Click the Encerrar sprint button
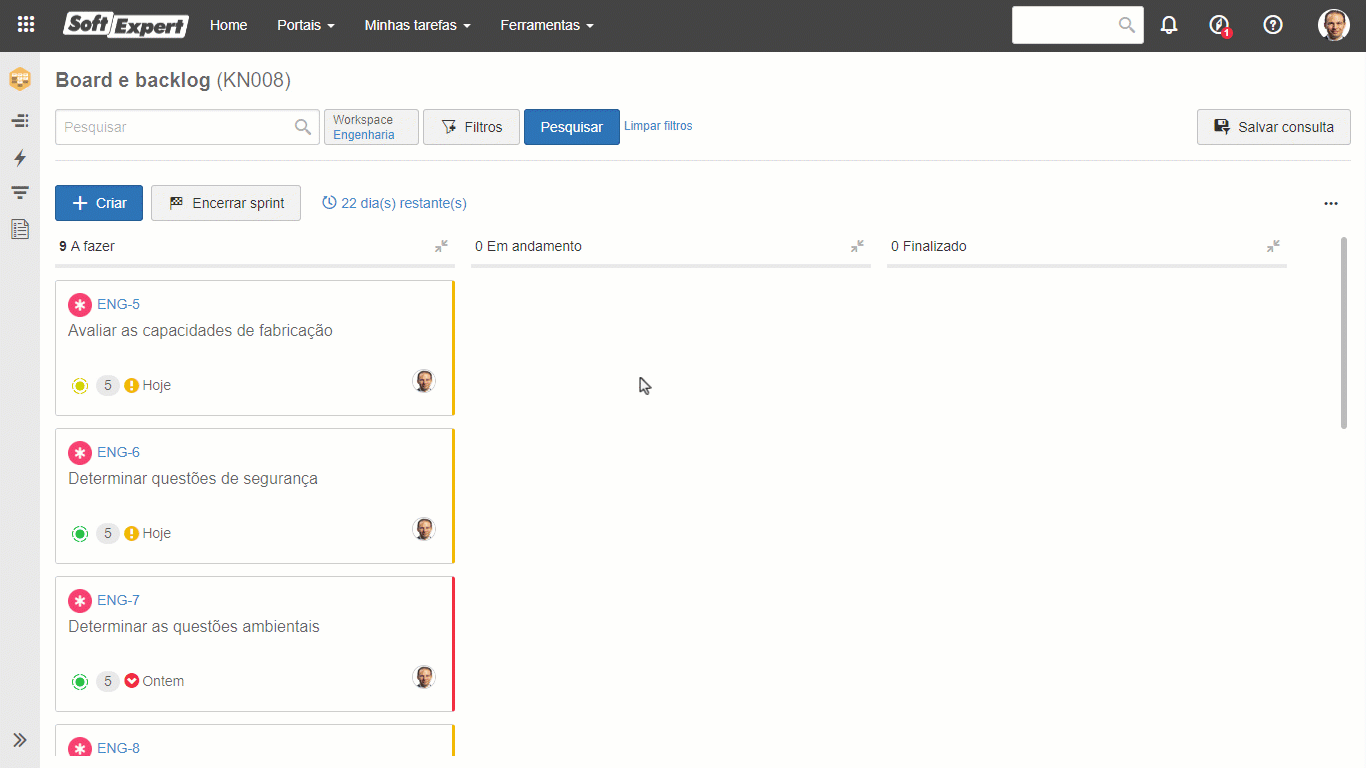This screenshot has height=768, width=1366. click(226, 203)
